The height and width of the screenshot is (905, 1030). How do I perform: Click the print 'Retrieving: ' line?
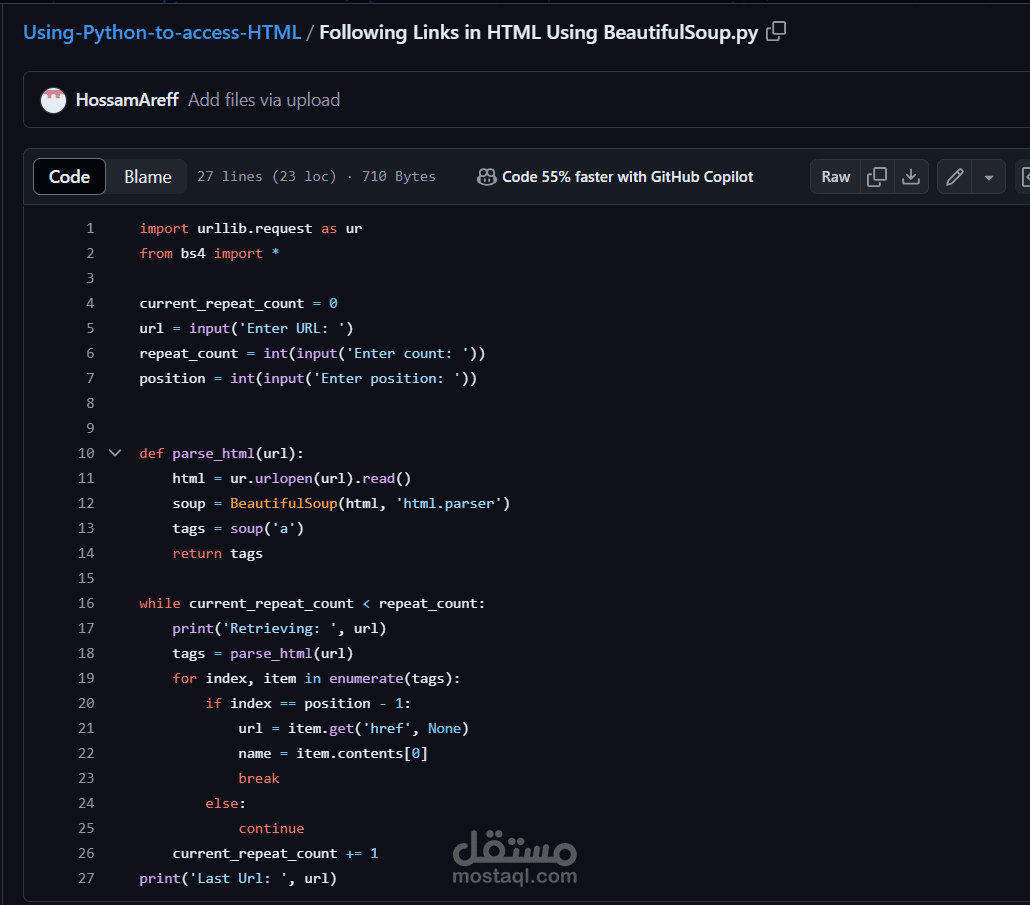point(279,628)
